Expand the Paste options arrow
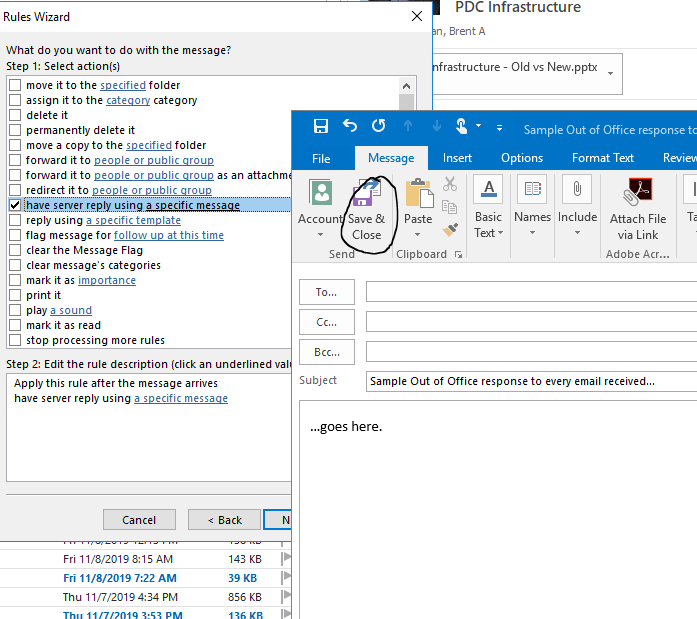The width and height of the screenshot is (697, 619). click(417, 235)
